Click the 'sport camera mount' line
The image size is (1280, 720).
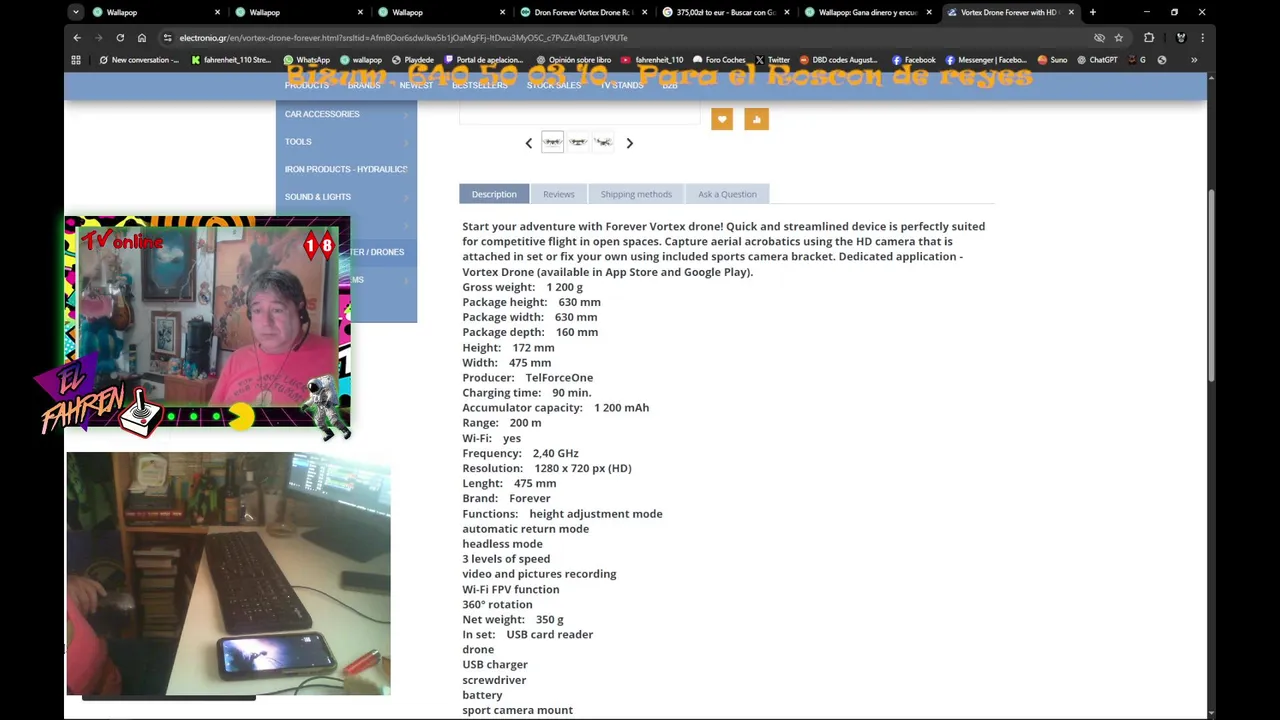coord(517,710)
